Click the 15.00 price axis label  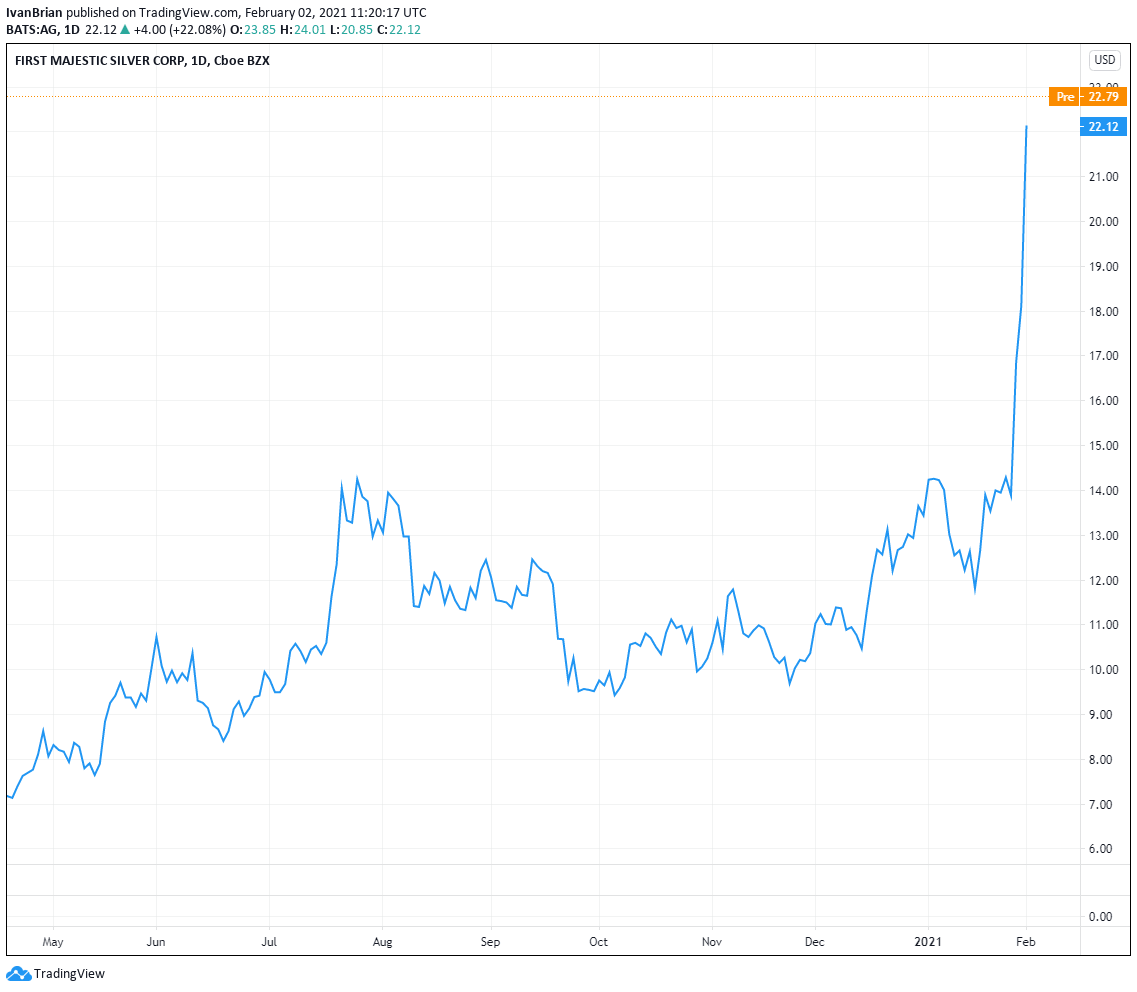(x=1104, y=446)
